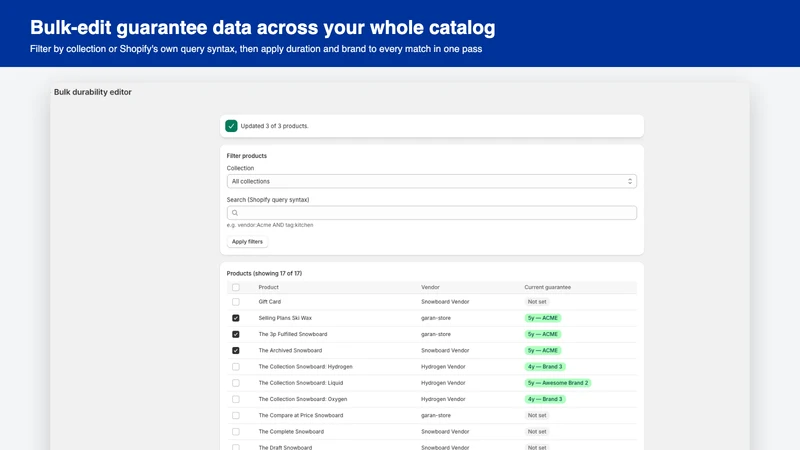Click the Bulk durability editor title
Image resolution: width=800 pixels, height=450 pixels.
[x=93, y=92]
